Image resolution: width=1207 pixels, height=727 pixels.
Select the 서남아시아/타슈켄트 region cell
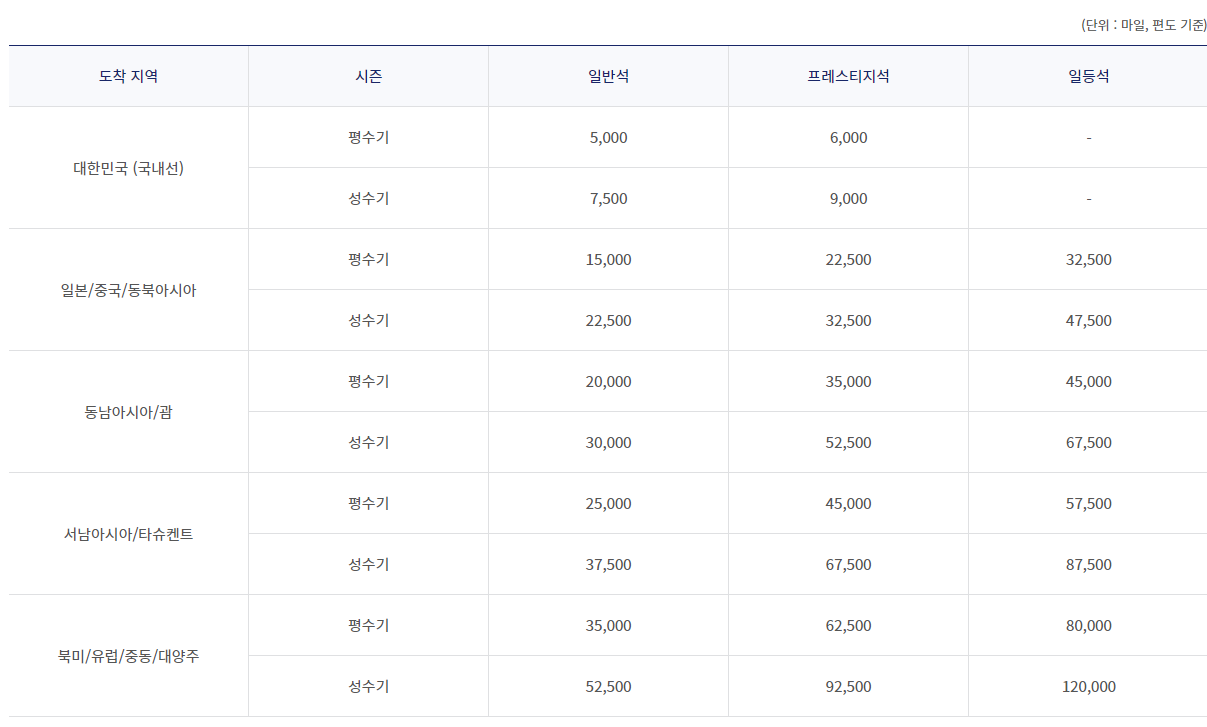click(x=128, y=534)
